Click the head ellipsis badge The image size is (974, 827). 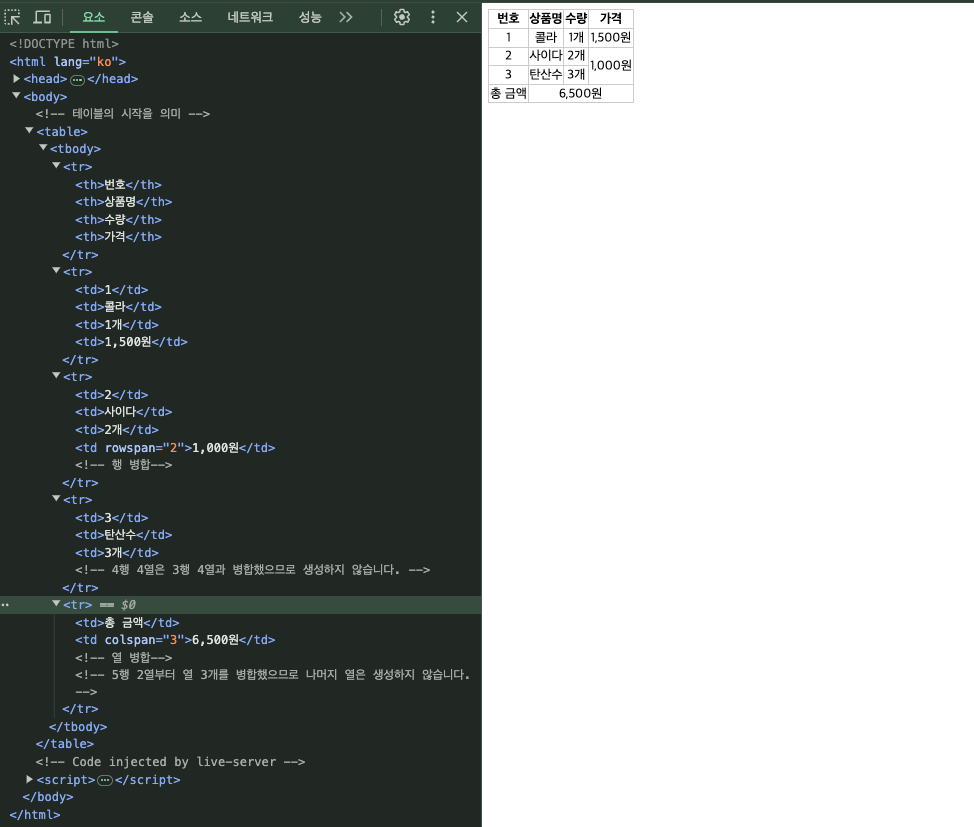[x=77, y=80]
